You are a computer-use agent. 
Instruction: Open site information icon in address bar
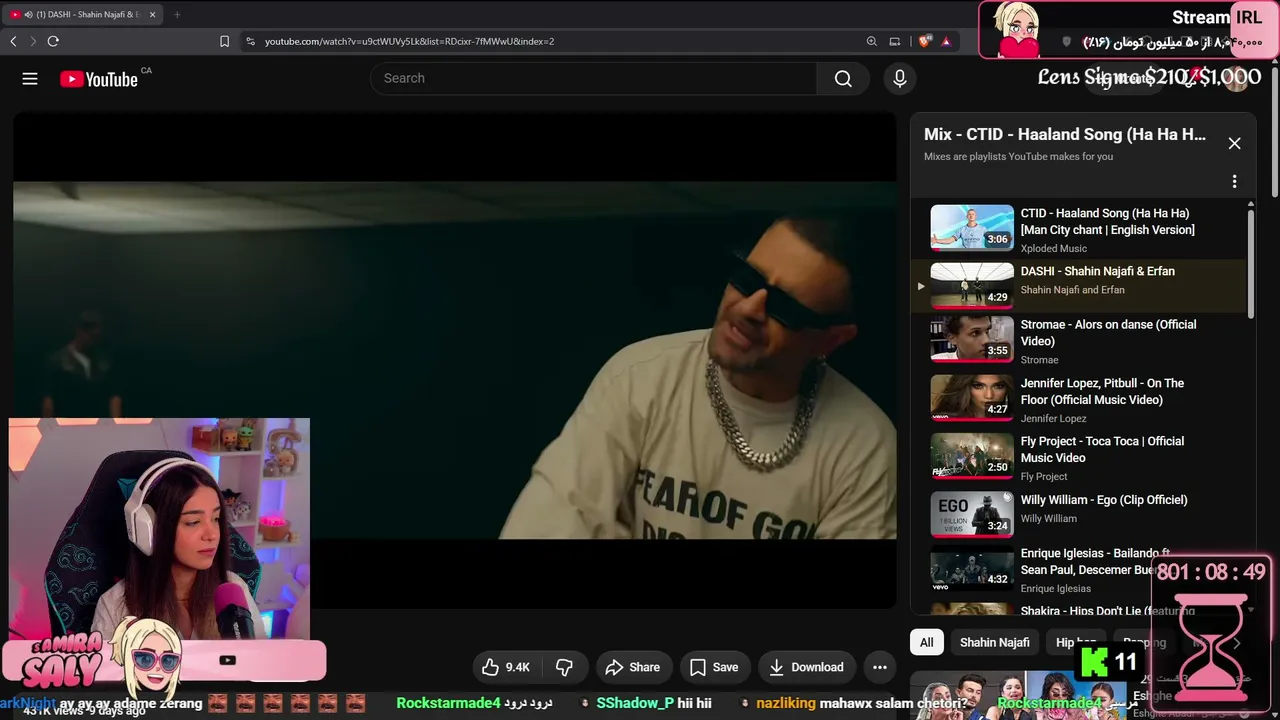pos(250,41)
